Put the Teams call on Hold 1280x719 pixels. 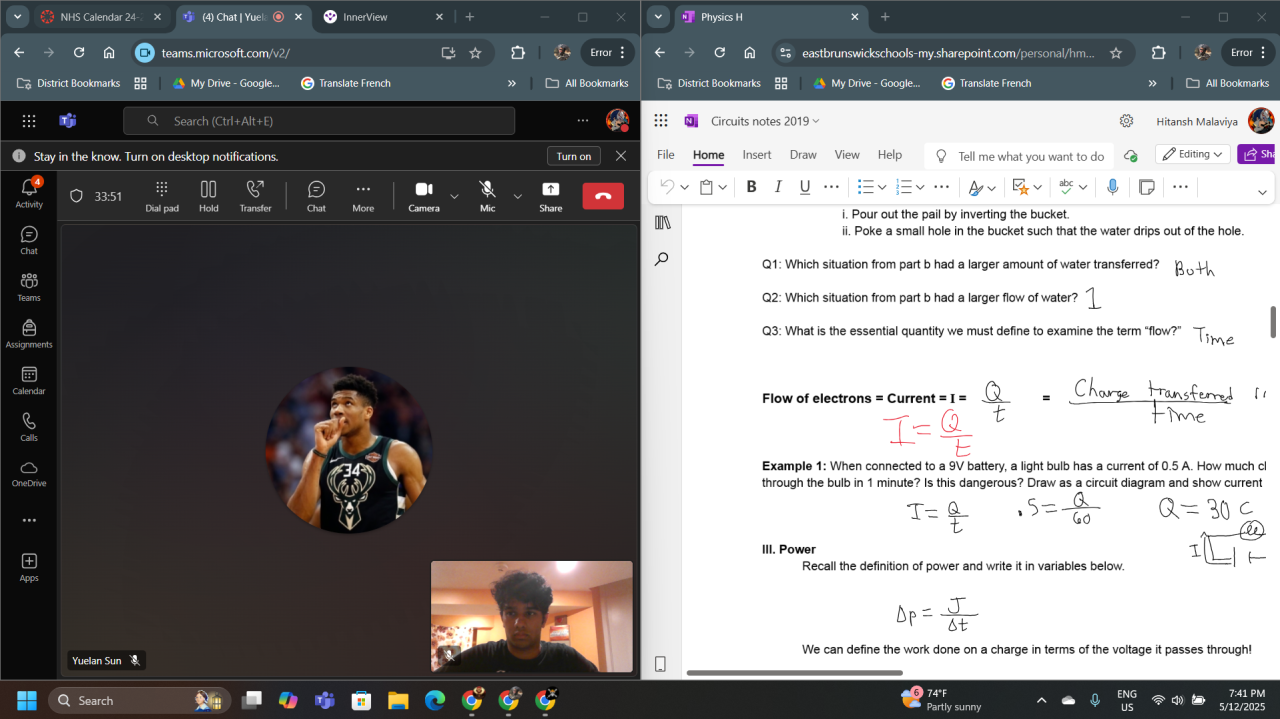click(x=208, y=196)
